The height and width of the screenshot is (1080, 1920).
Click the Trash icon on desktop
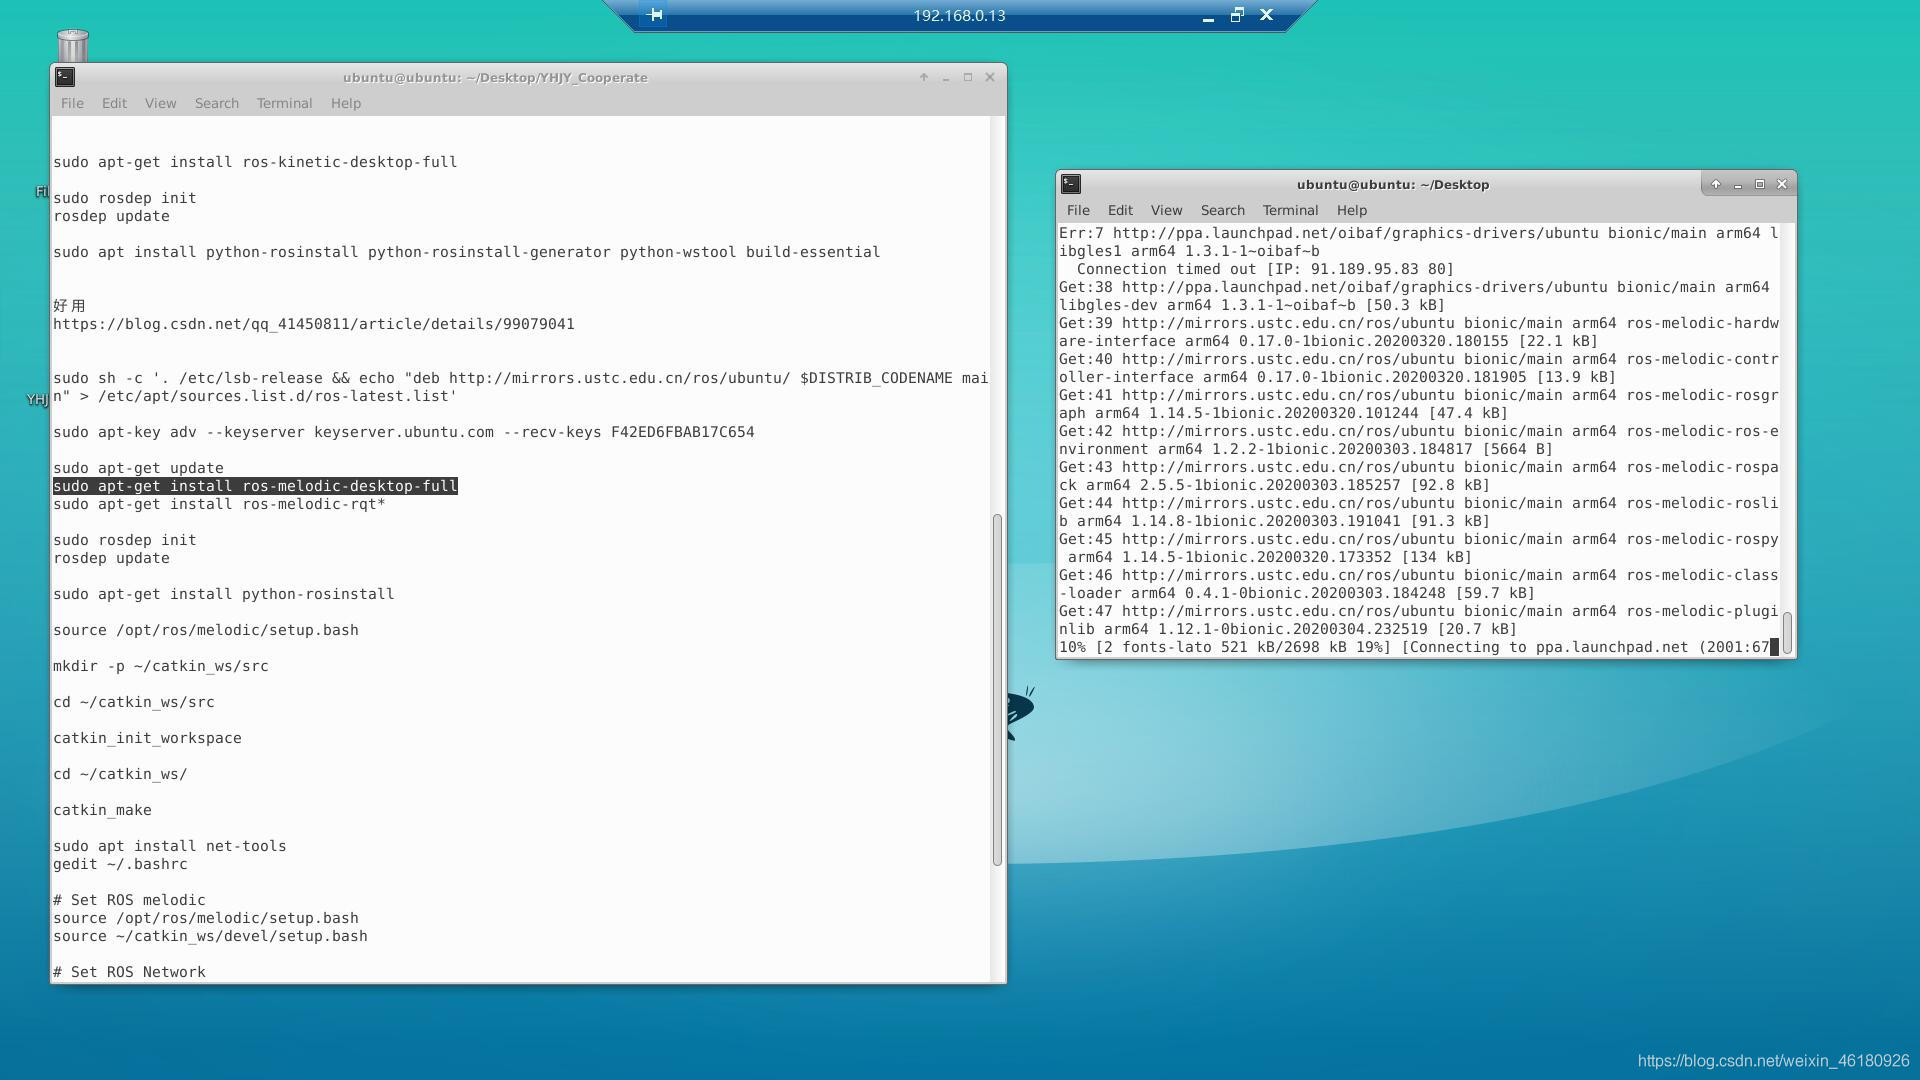pos(73,45)
